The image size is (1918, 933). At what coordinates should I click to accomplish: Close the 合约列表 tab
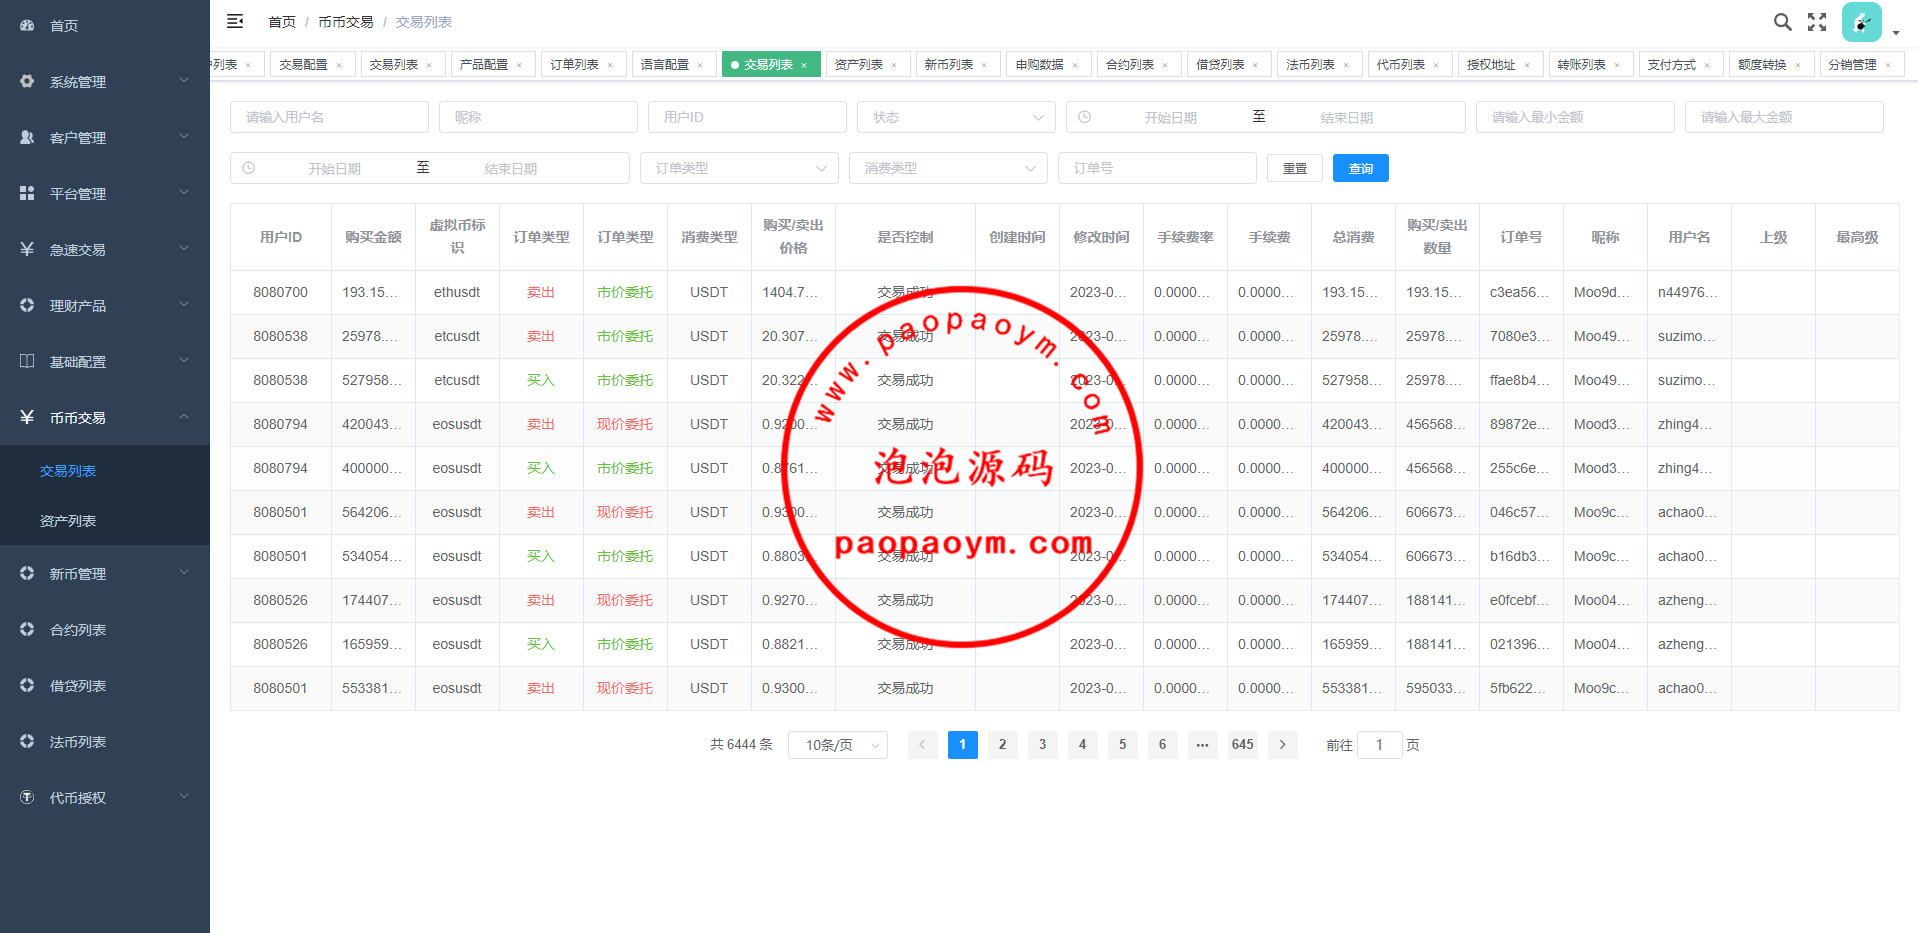point(1165,65)
